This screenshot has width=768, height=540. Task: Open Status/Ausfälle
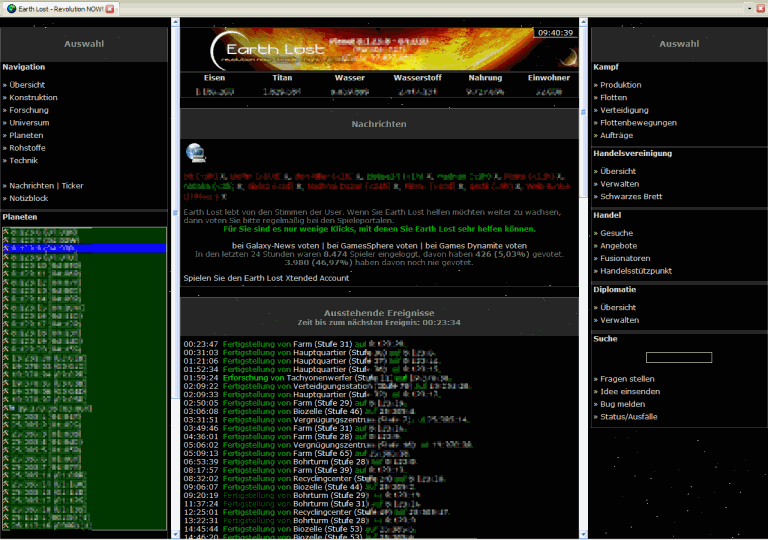point(628,417)
